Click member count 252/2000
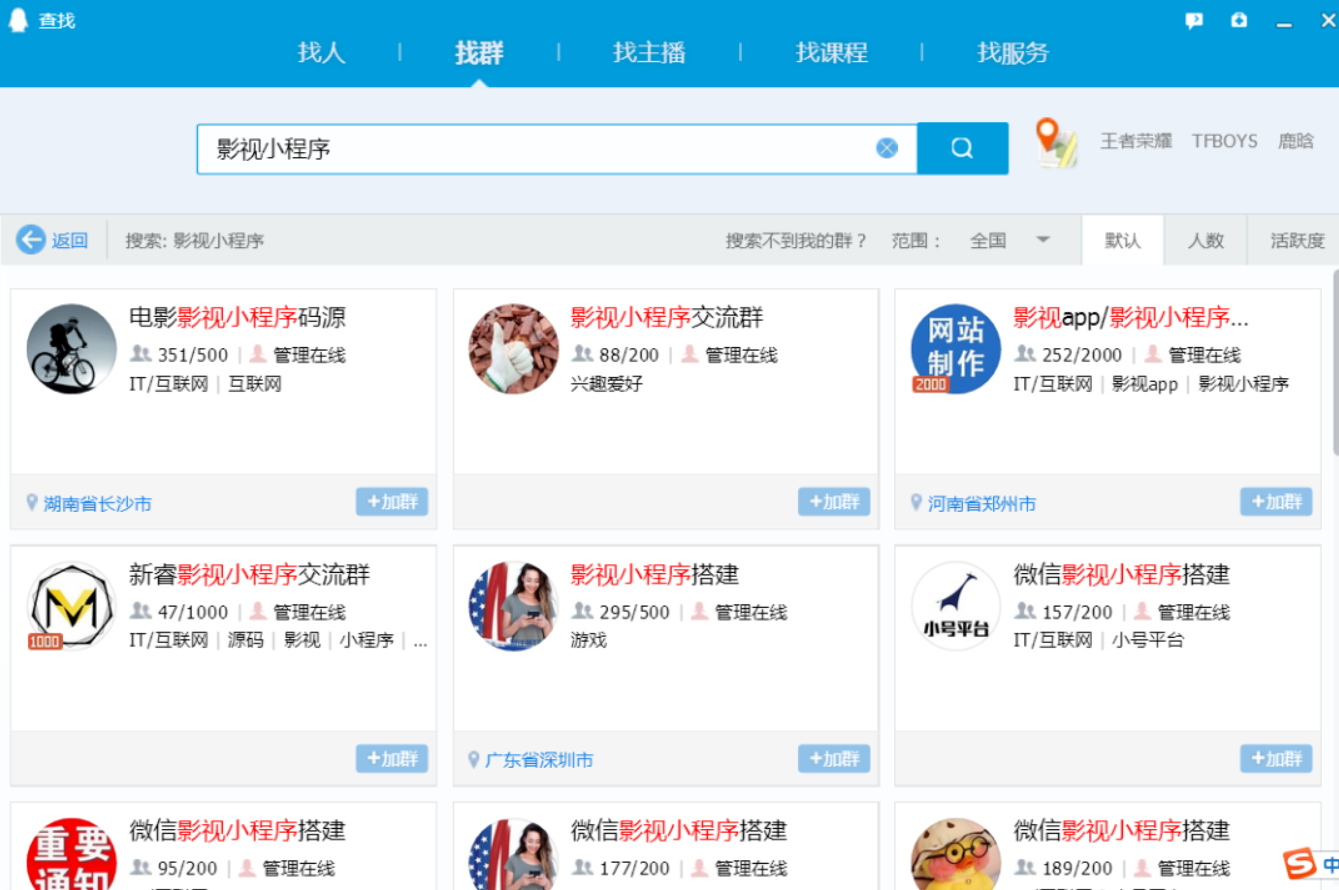Screen dimensions: 1339x890 pyautogui.click(x=1080, y=355)
